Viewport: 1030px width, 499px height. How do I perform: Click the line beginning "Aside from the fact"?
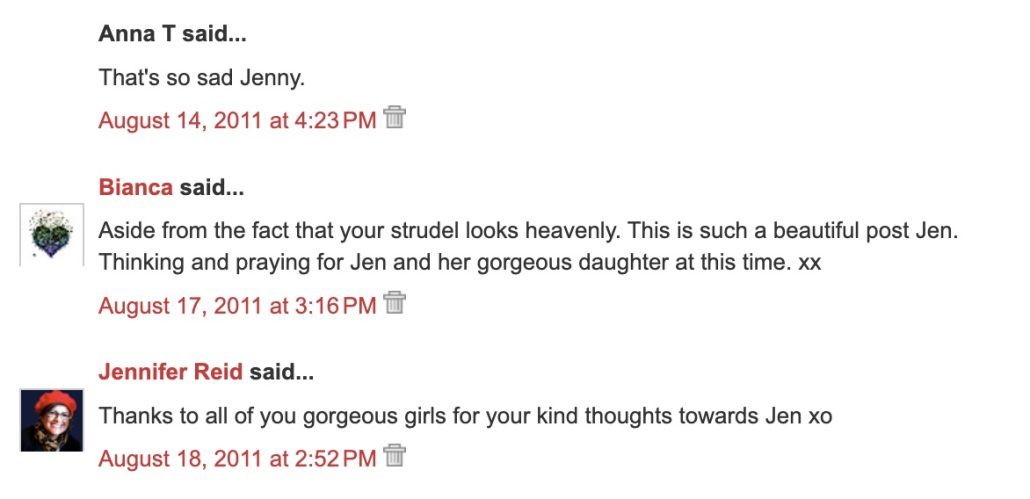[x=528, y=231]
